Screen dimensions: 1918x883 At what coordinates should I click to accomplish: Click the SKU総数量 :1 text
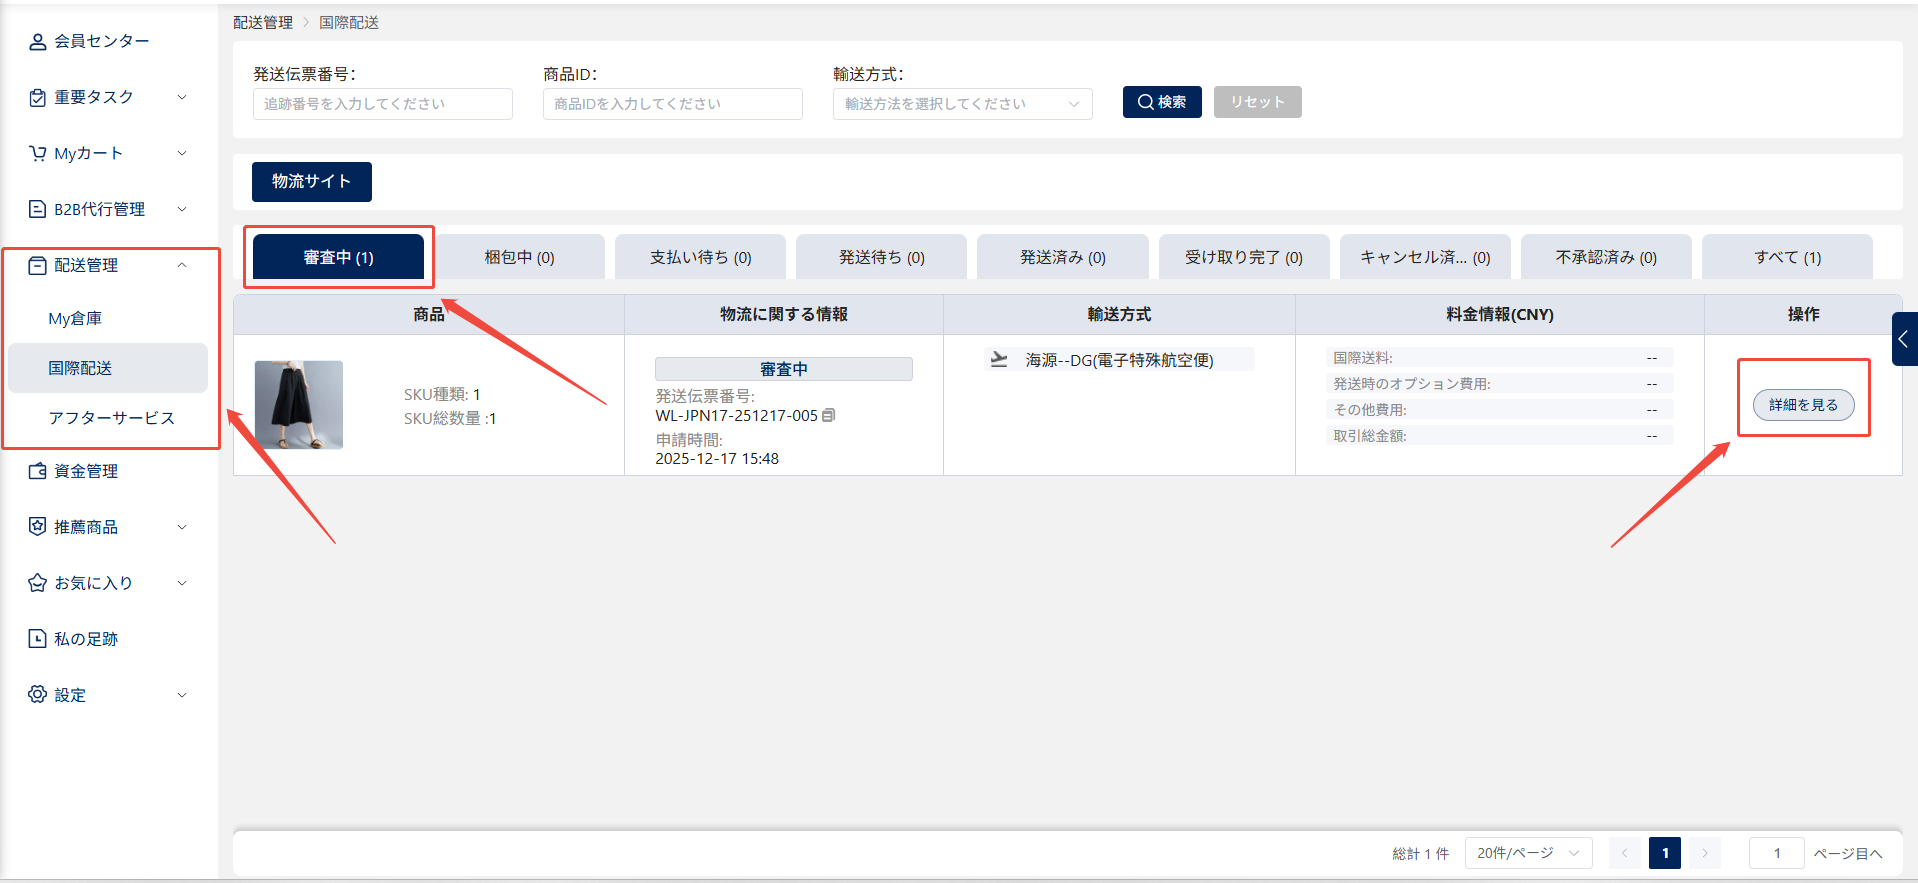[x=450, y=419]
